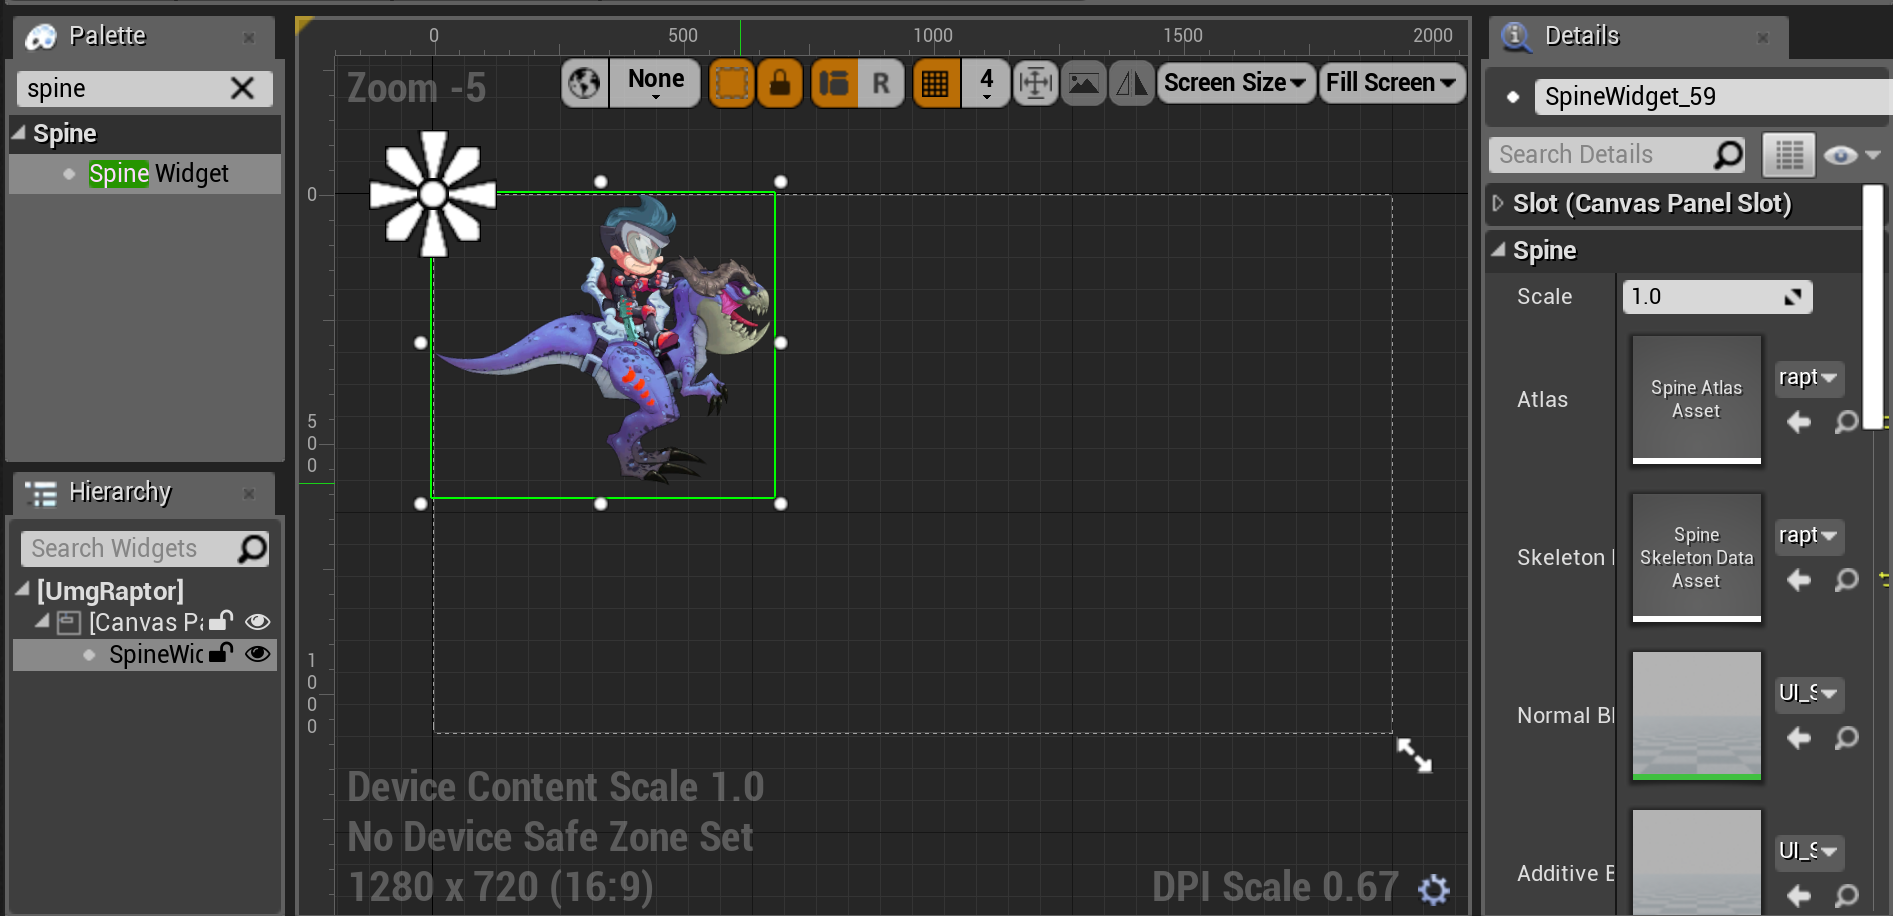Click the respect locks padlock icon
This screenshot has width=1893, height=916.
point(780,83)
